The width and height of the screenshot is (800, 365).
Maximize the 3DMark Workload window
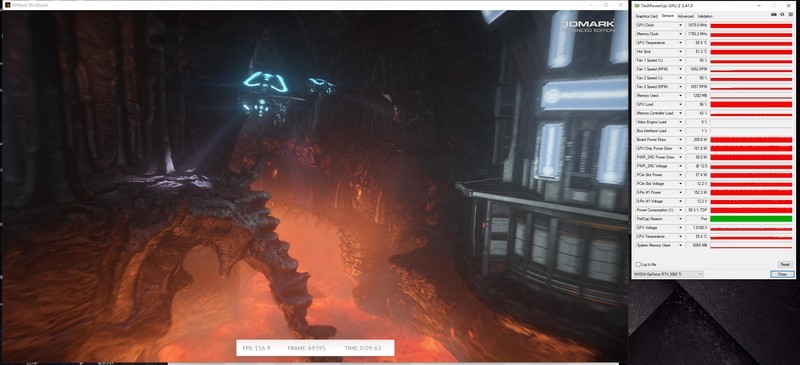606,5
